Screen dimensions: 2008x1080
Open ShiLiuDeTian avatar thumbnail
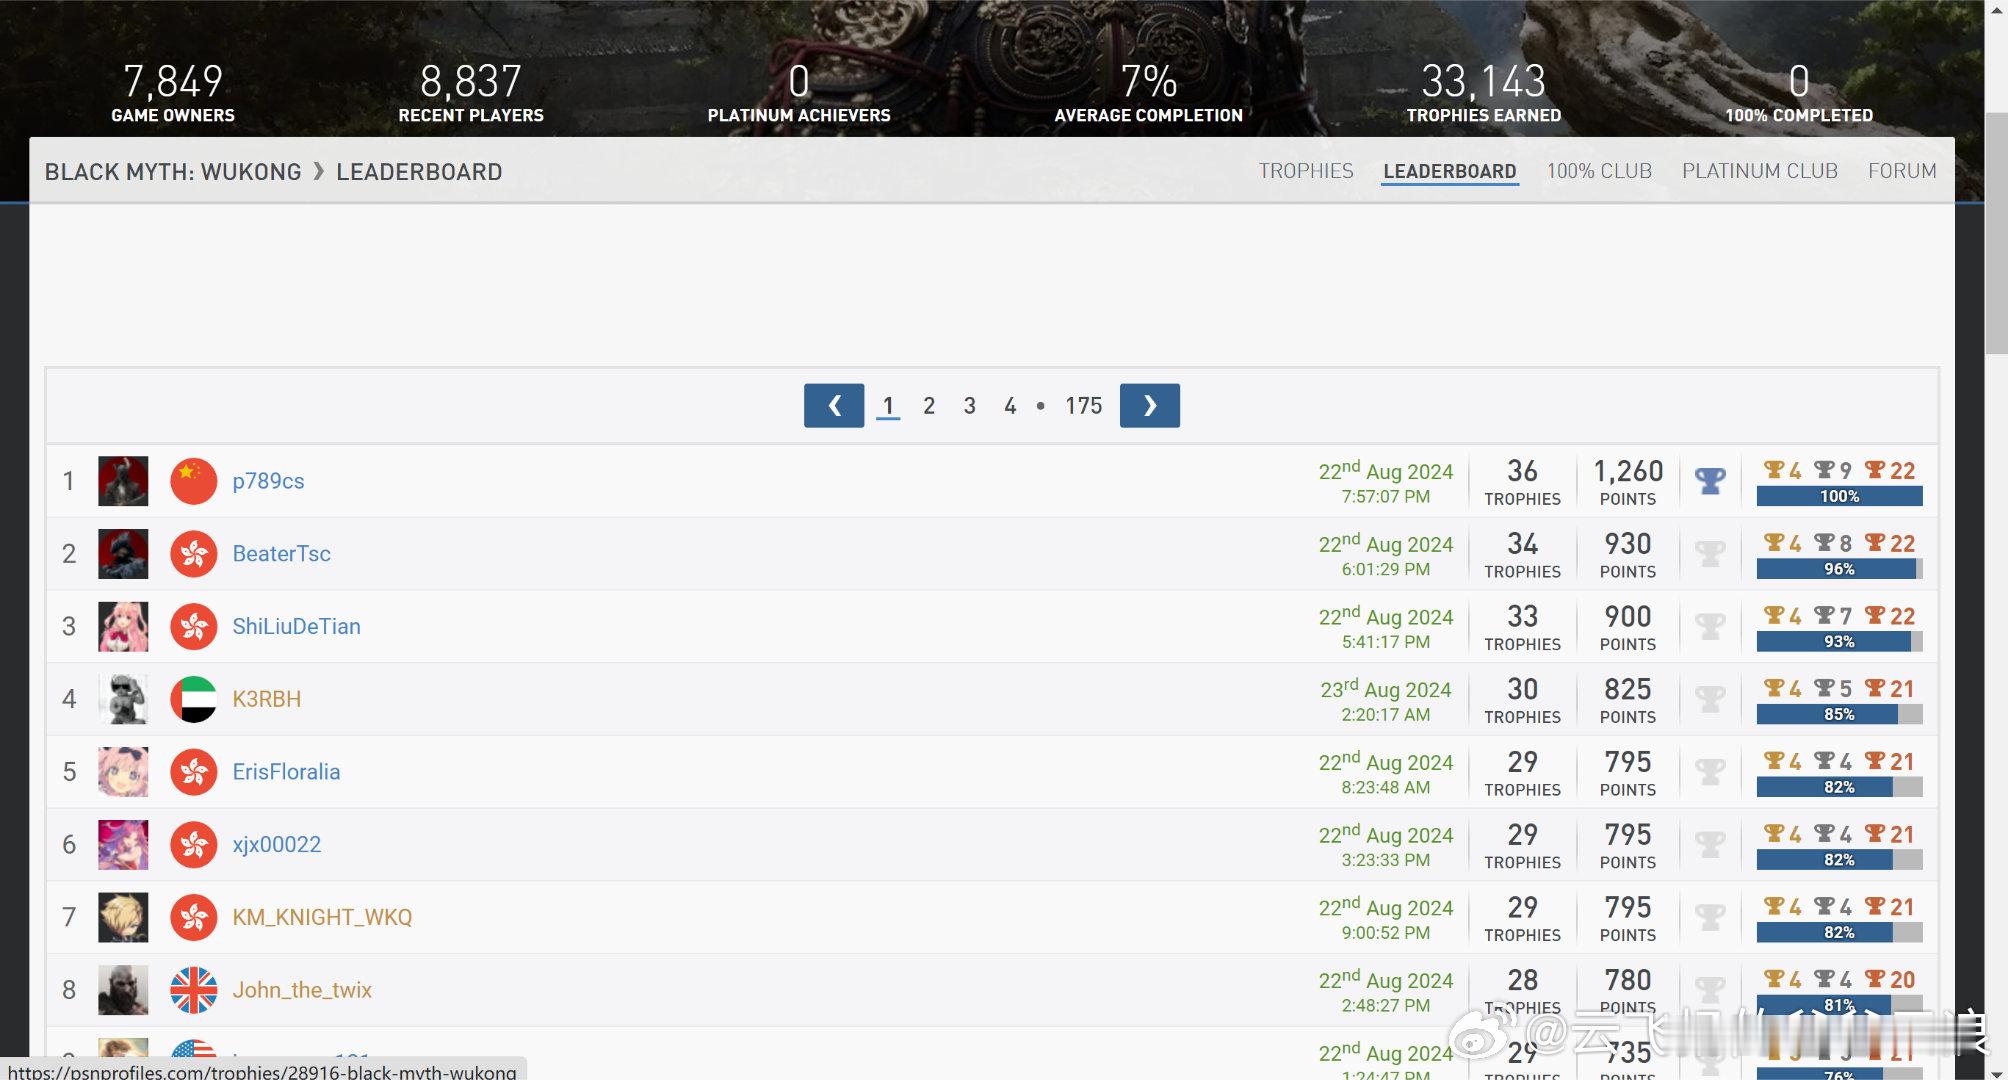click(x=123, y=626)
